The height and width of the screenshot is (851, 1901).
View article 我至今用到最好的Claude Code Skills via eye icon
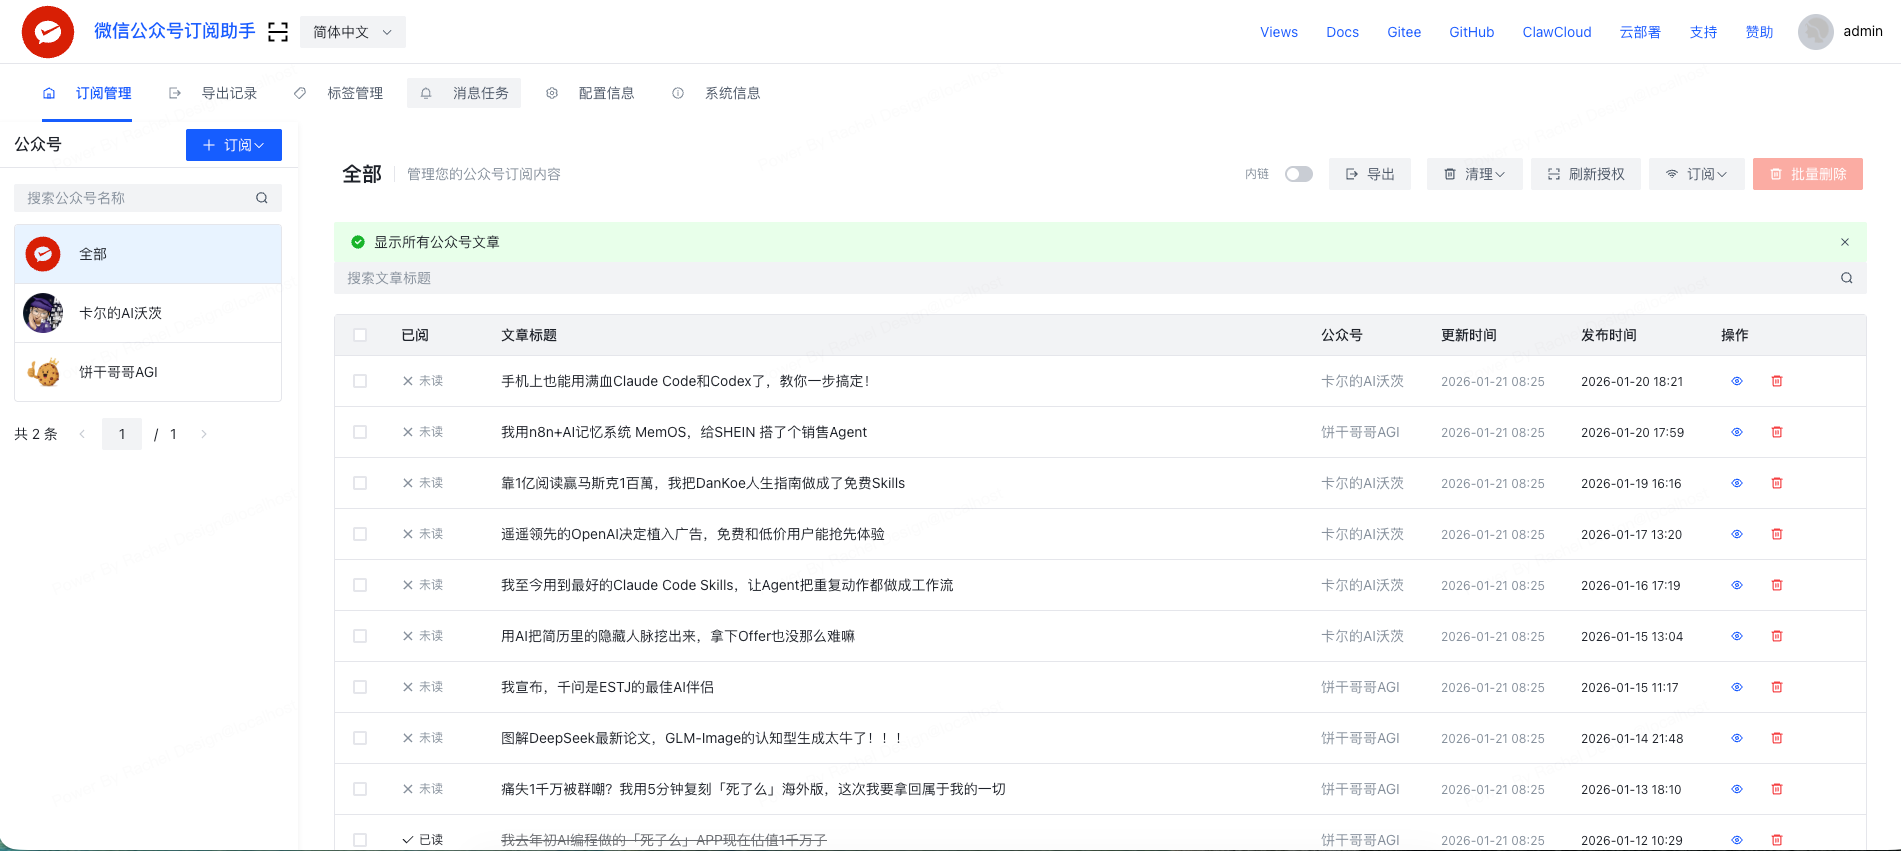click(x=1737, y=585)
